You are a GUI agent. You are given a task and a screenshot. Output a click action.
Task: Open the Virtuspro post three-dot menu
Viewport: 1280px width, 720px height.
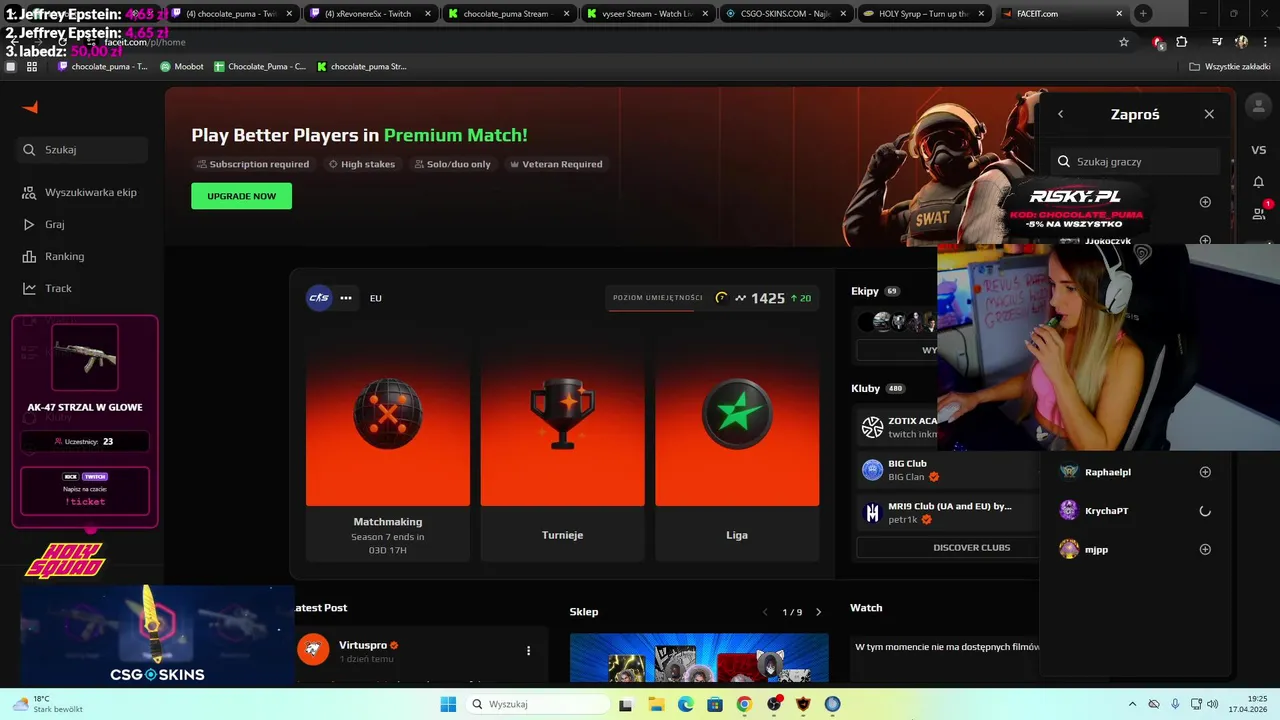(528, 650)
